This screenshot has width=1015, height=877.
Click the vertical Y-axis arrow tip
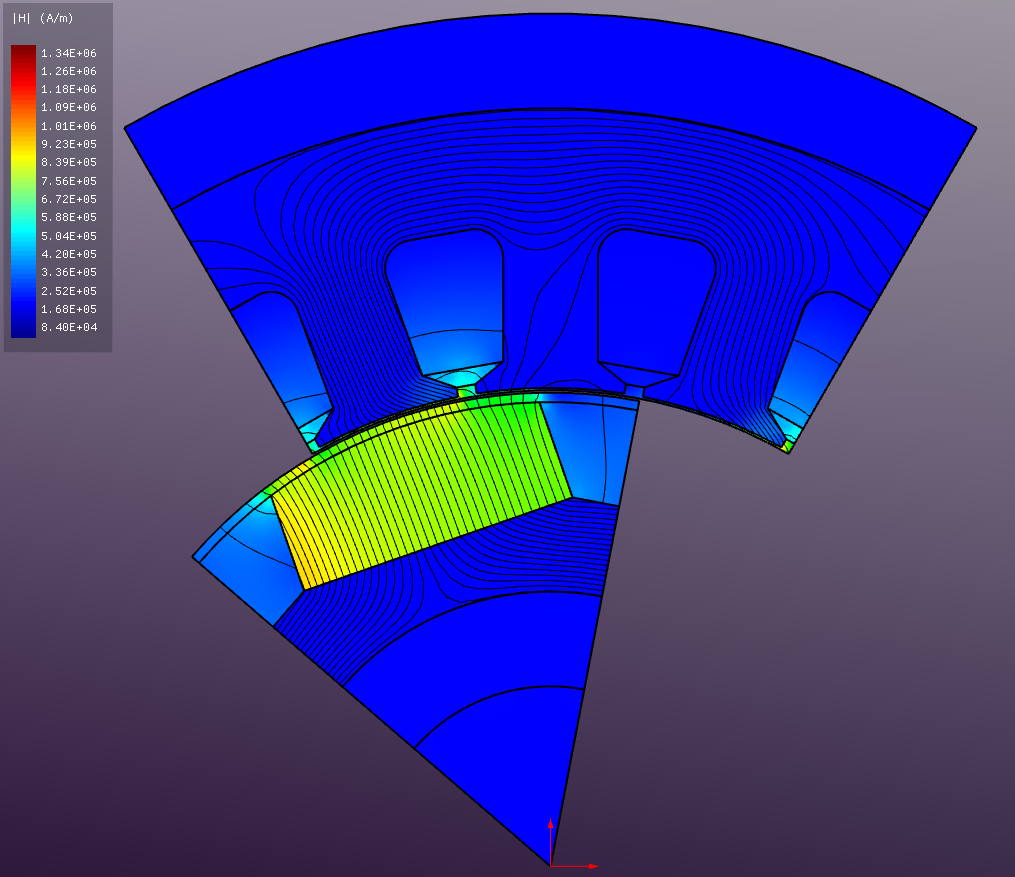[550, 822]
